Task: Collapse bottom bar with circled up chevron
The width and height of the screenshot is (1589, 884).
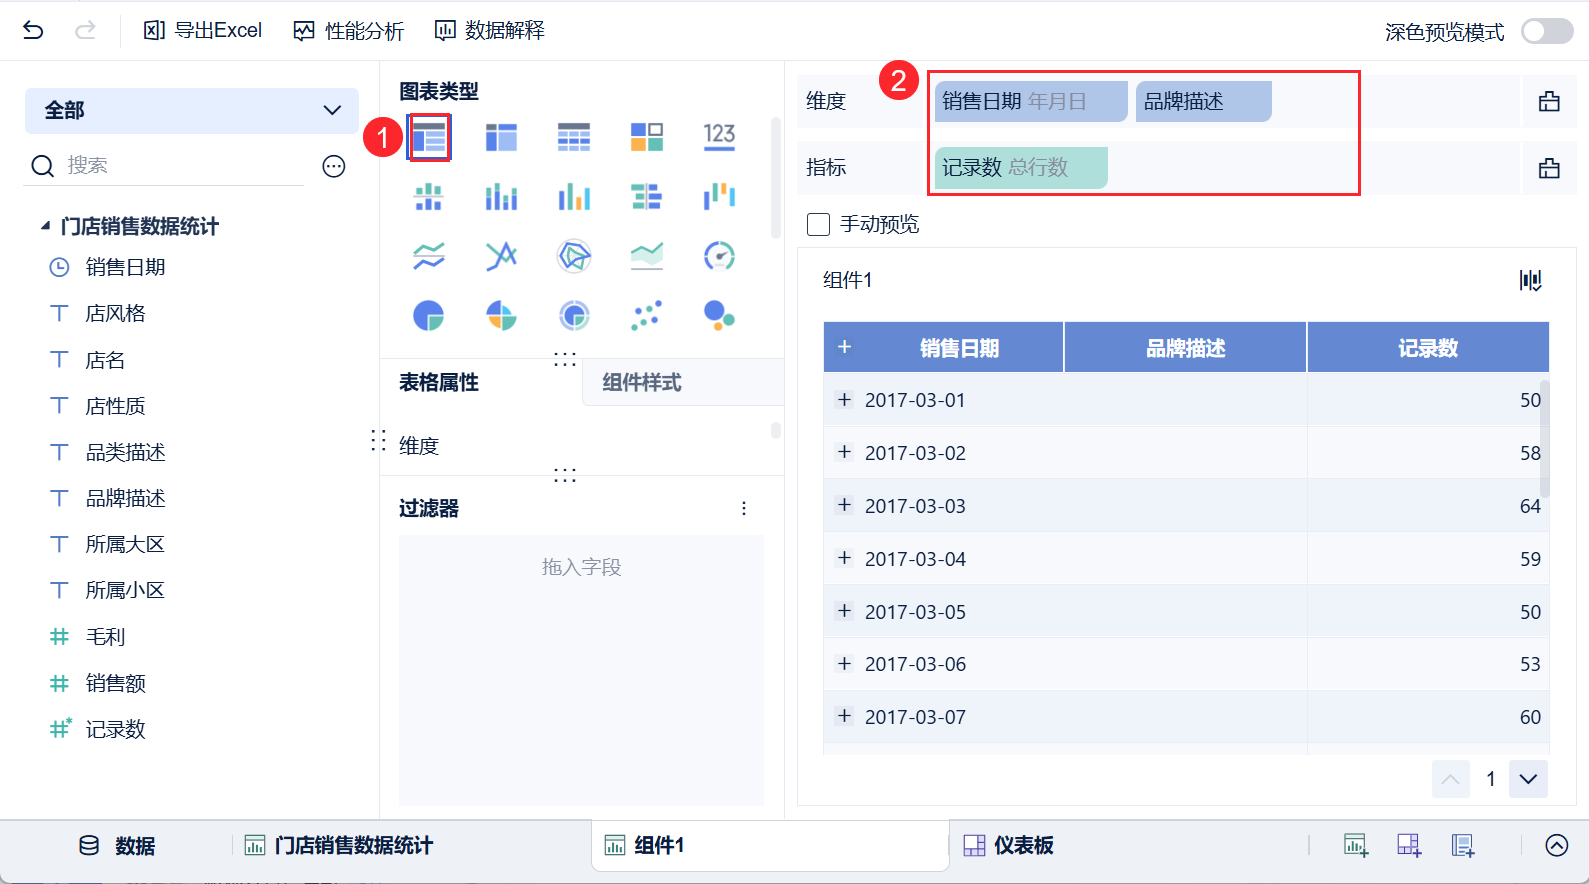Action: click(x=1557, y=846)
